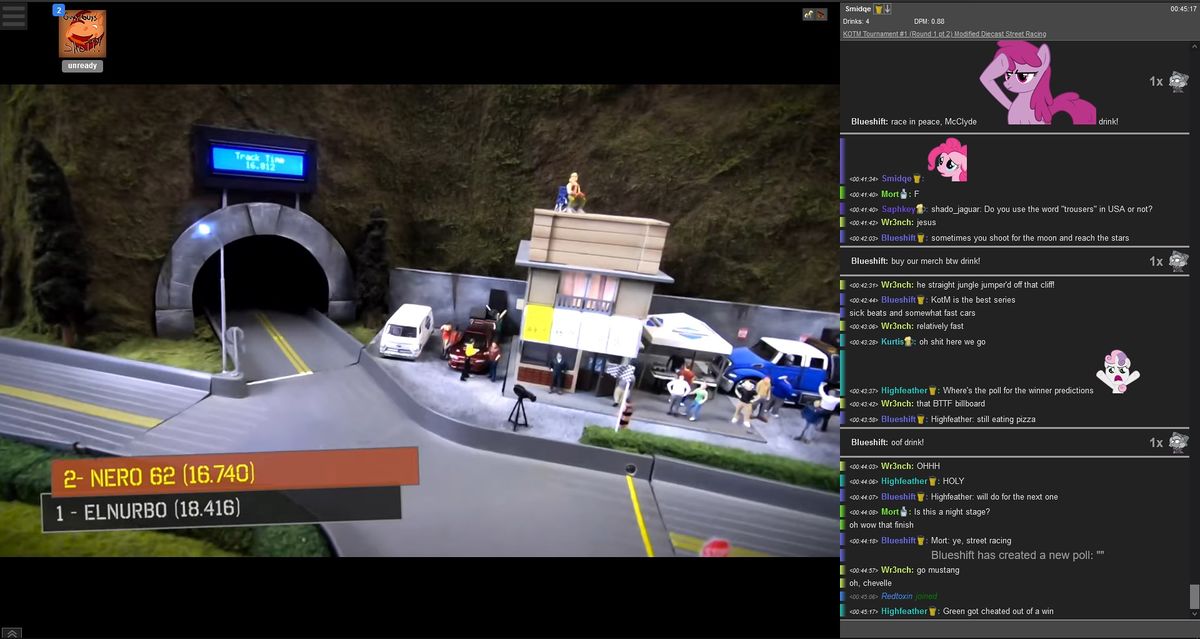This screenshot has height=639, width=1200.
Task: Click the pink Pinkie Pie emote in chat
Action: 946,159
